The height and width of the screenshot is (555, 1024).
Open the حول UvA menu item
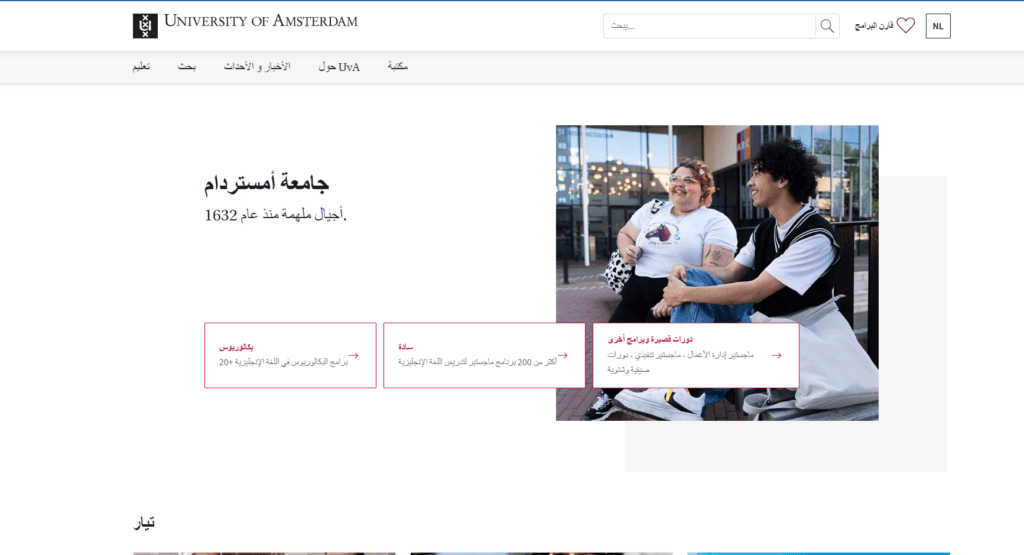click(338, 67)
